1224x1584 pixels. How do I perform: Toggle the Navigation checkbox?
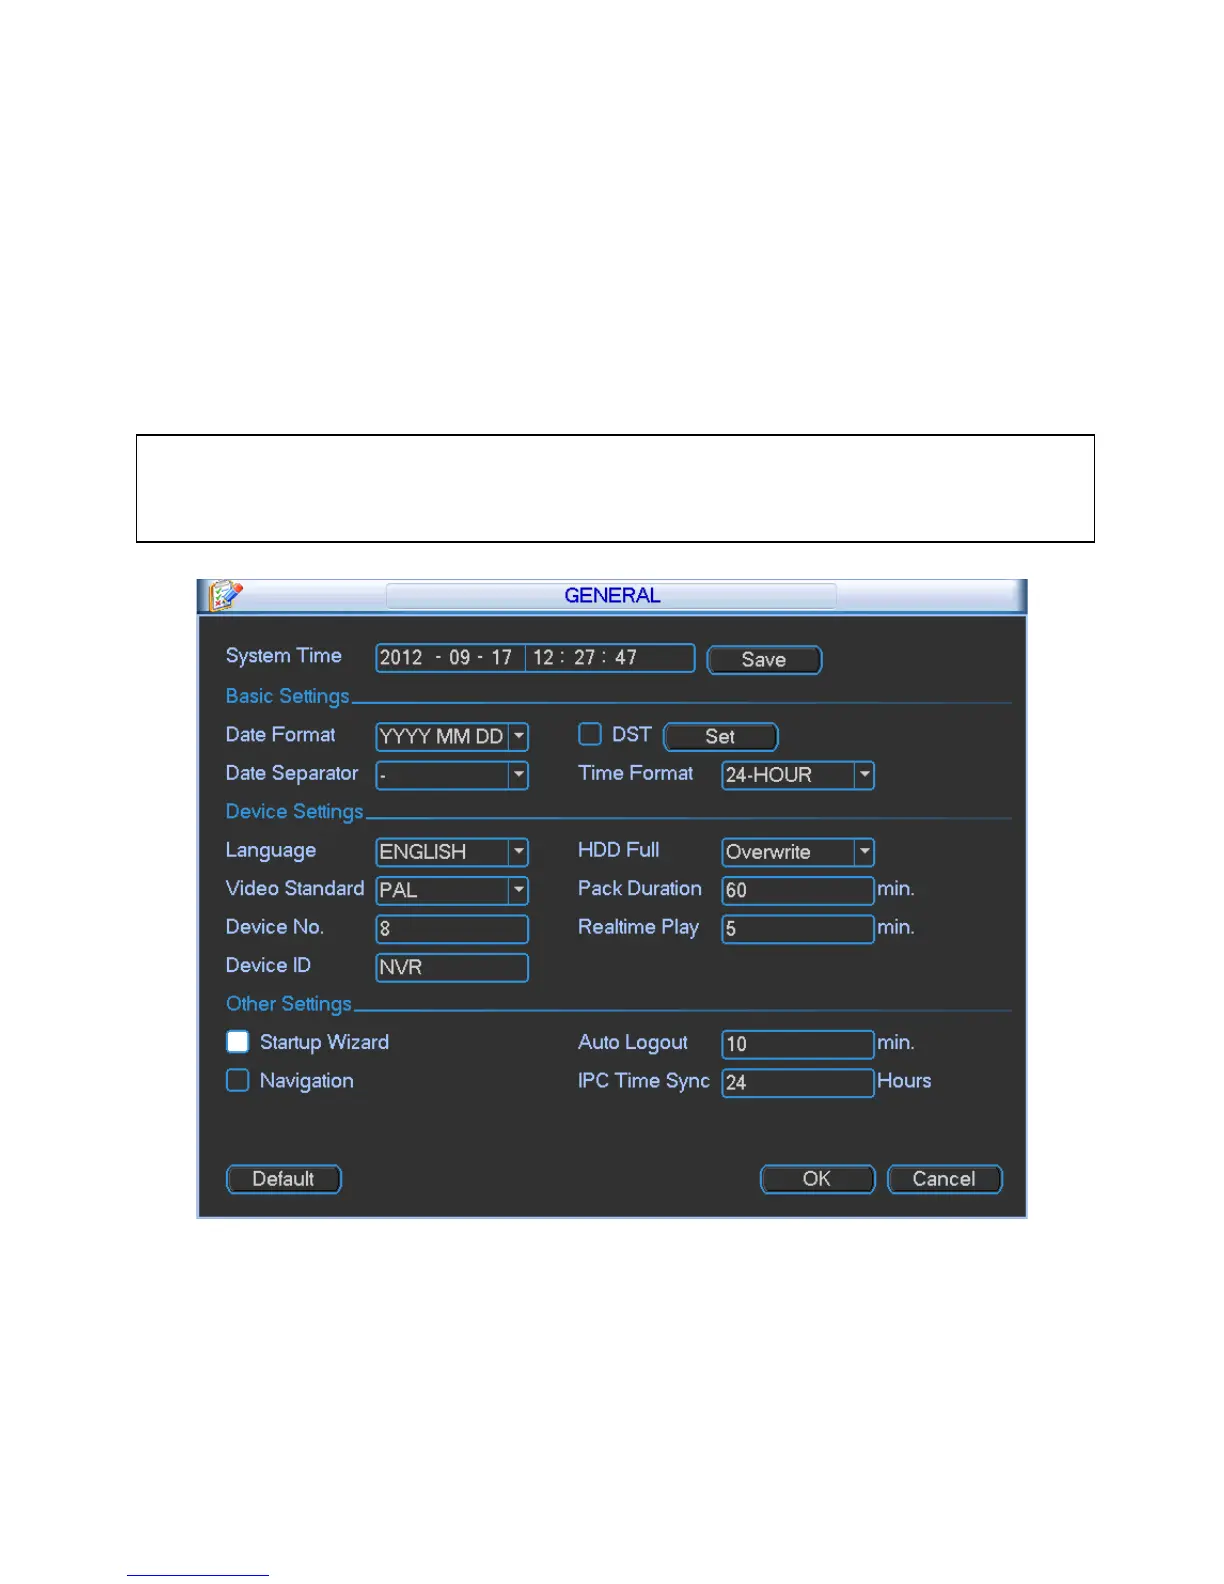(x=237, y=1081)
